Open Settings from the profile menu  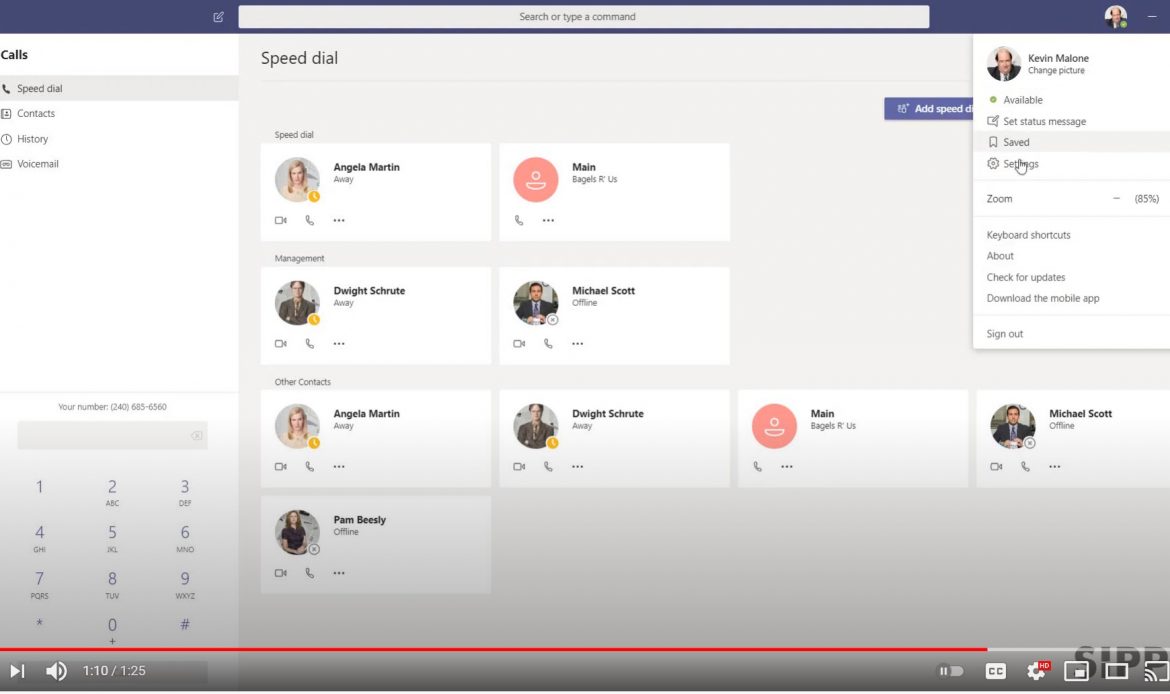(x=1020, y=164)
